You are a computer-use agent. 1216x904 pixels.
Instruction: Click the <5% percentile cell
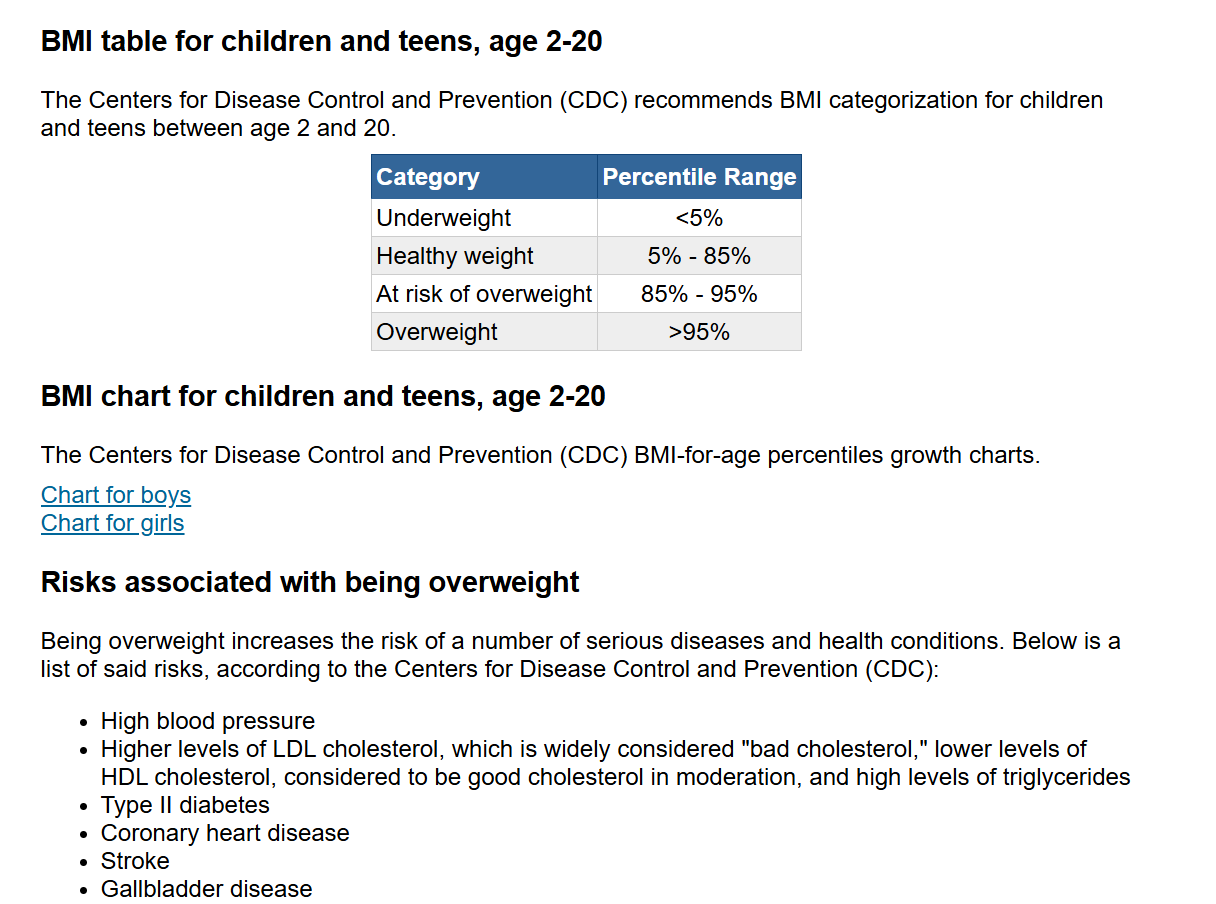point(699,218)
